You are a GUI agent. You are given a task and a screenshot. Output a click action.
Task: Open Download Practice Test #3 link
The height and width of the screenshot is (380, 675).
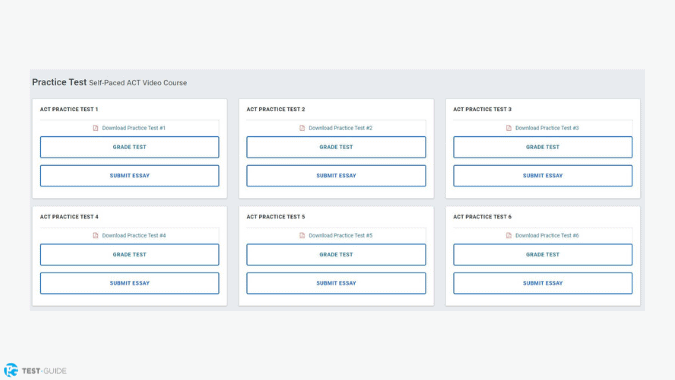click(x=547, y=128)
